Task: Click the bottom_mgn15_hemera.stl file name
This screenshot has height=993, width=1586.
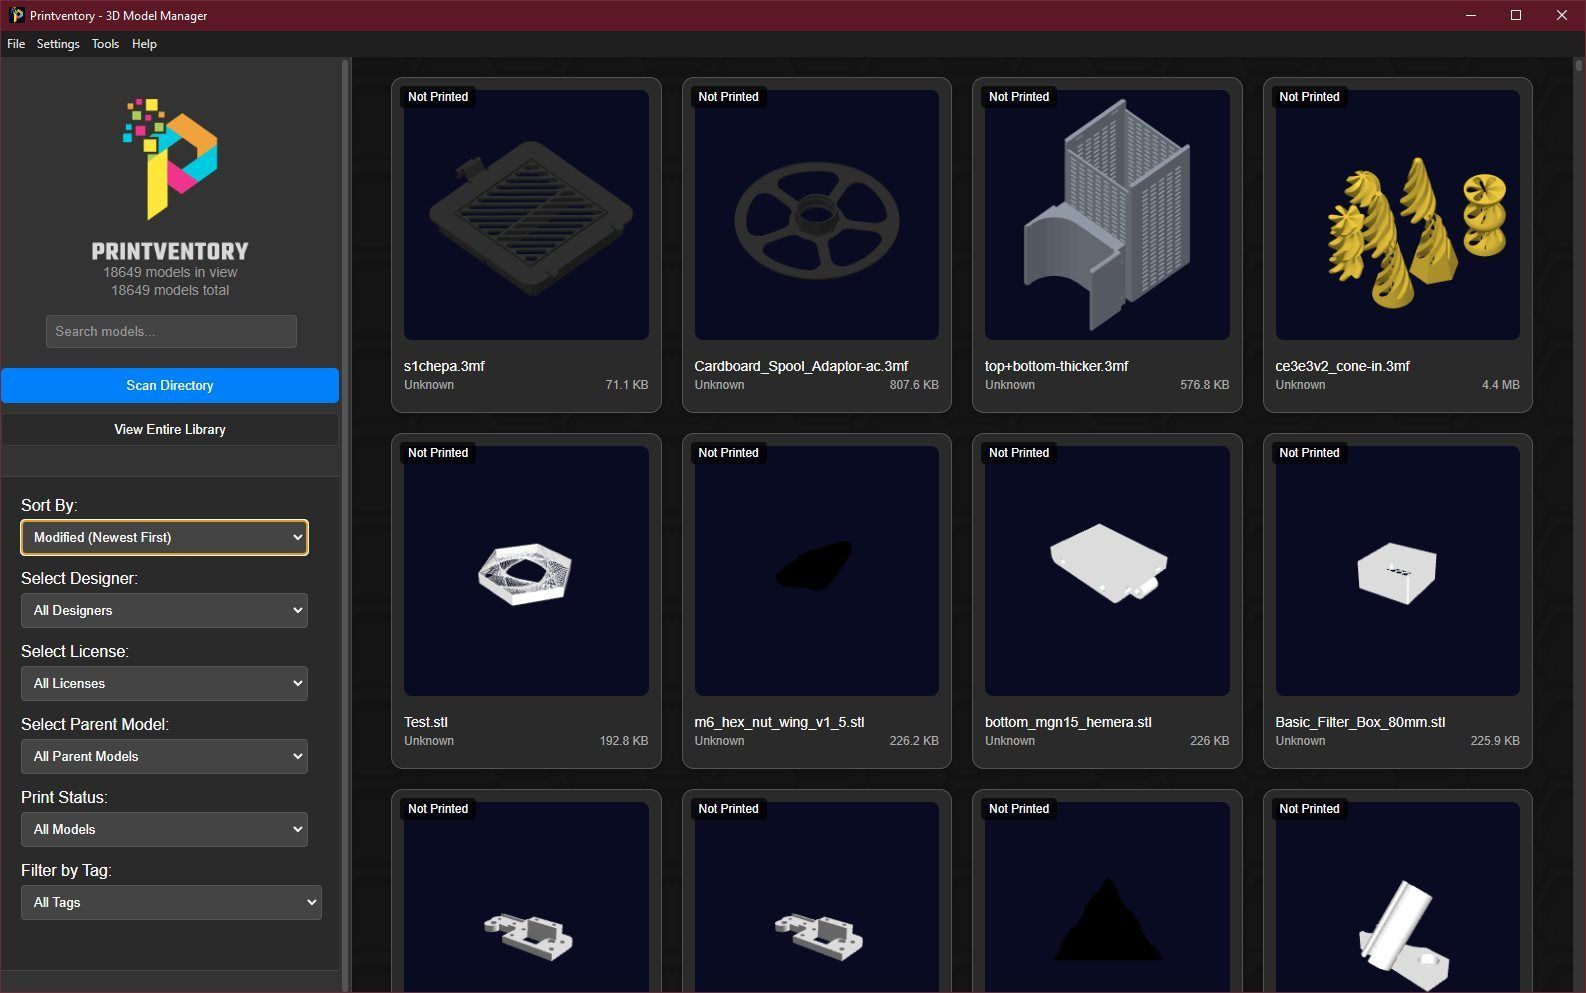Action: pos(1068,722)
